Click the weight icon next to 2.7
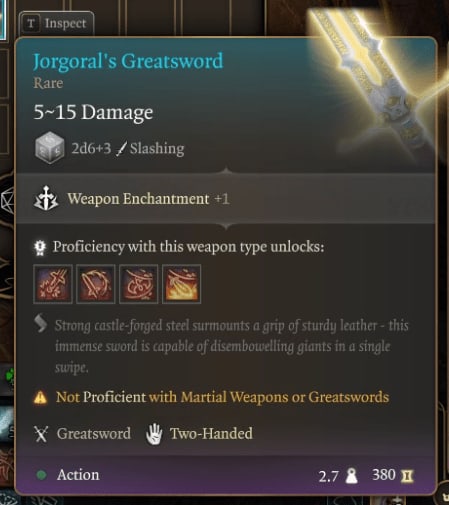 point(351,476)
